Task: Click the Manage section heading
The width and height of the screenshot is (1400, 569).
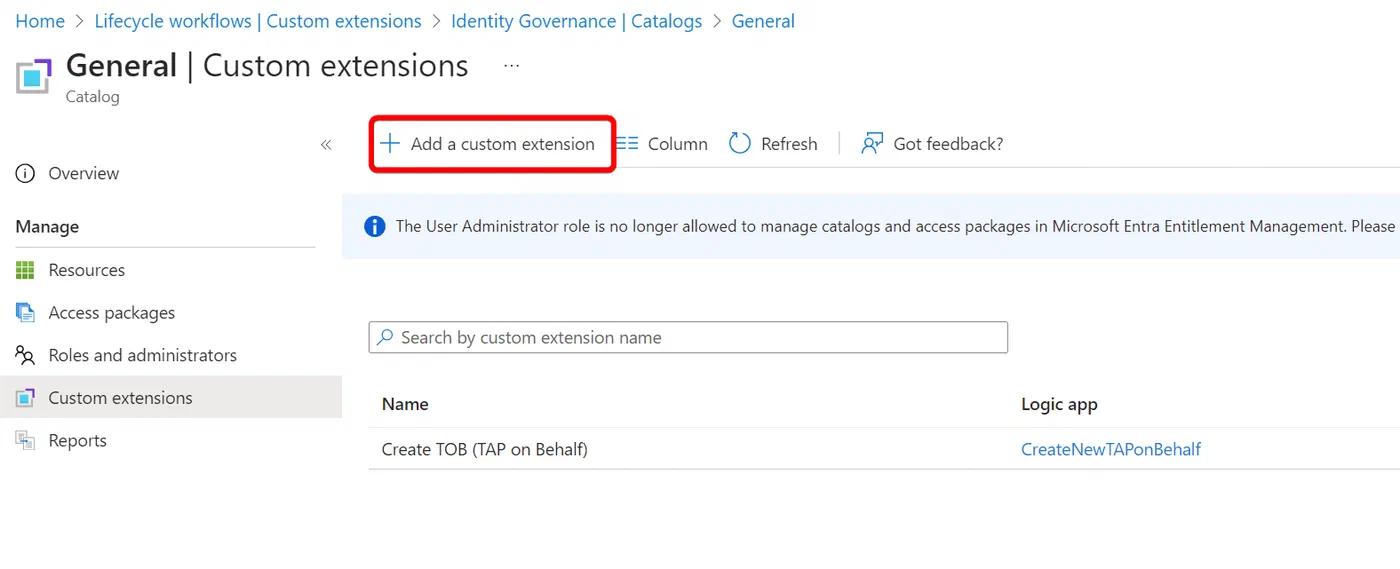Action: click(x=47, y=227)
